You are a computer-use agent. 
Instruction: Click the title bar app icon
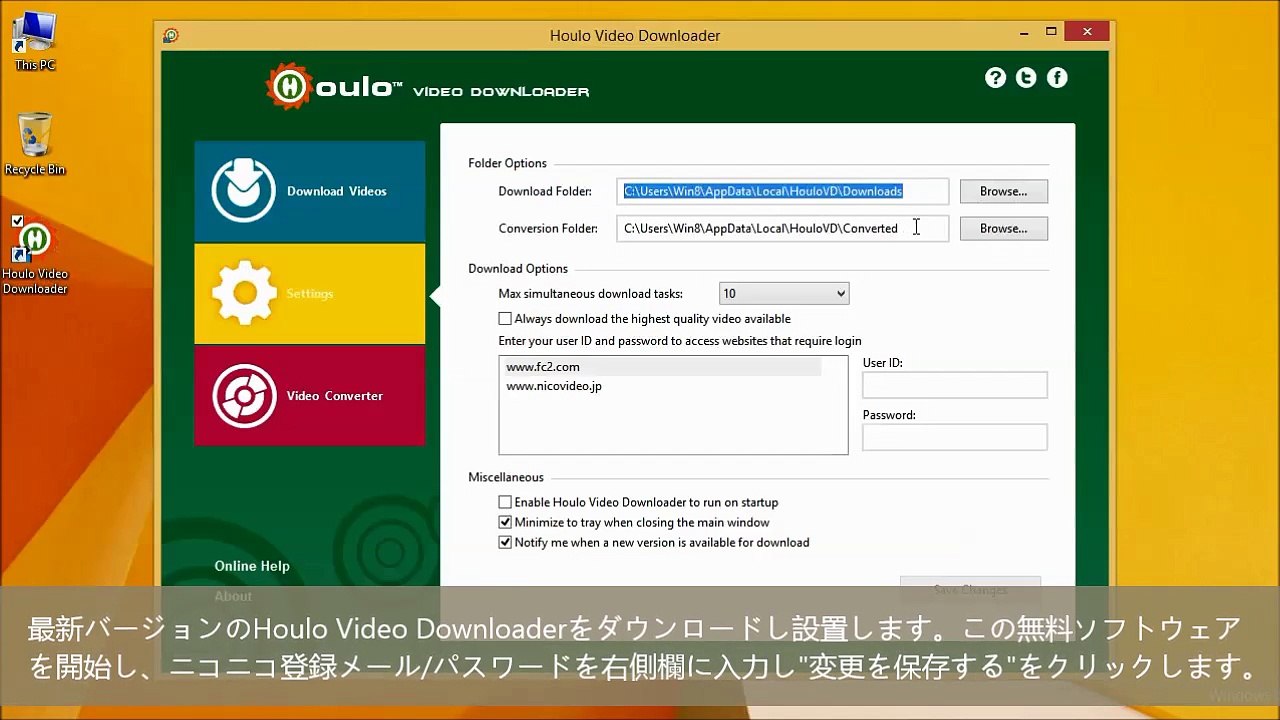(171, 35)
